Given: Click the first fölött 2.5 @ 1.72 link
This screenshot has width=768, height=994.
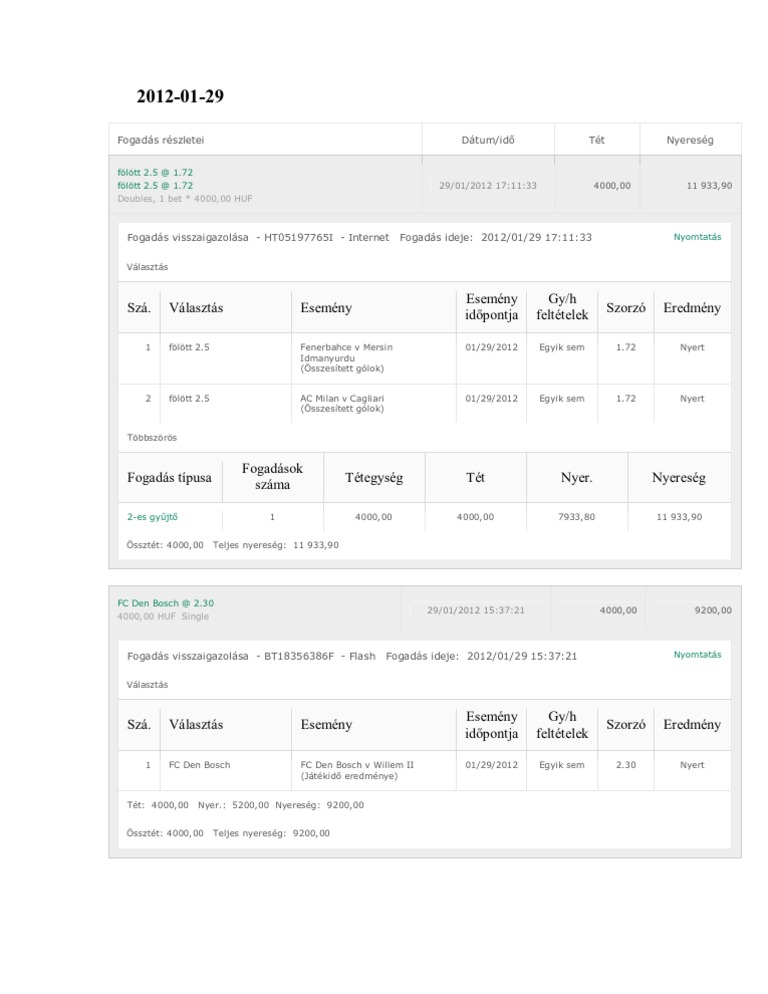Looking at the screenshot, I should [155, 172].
